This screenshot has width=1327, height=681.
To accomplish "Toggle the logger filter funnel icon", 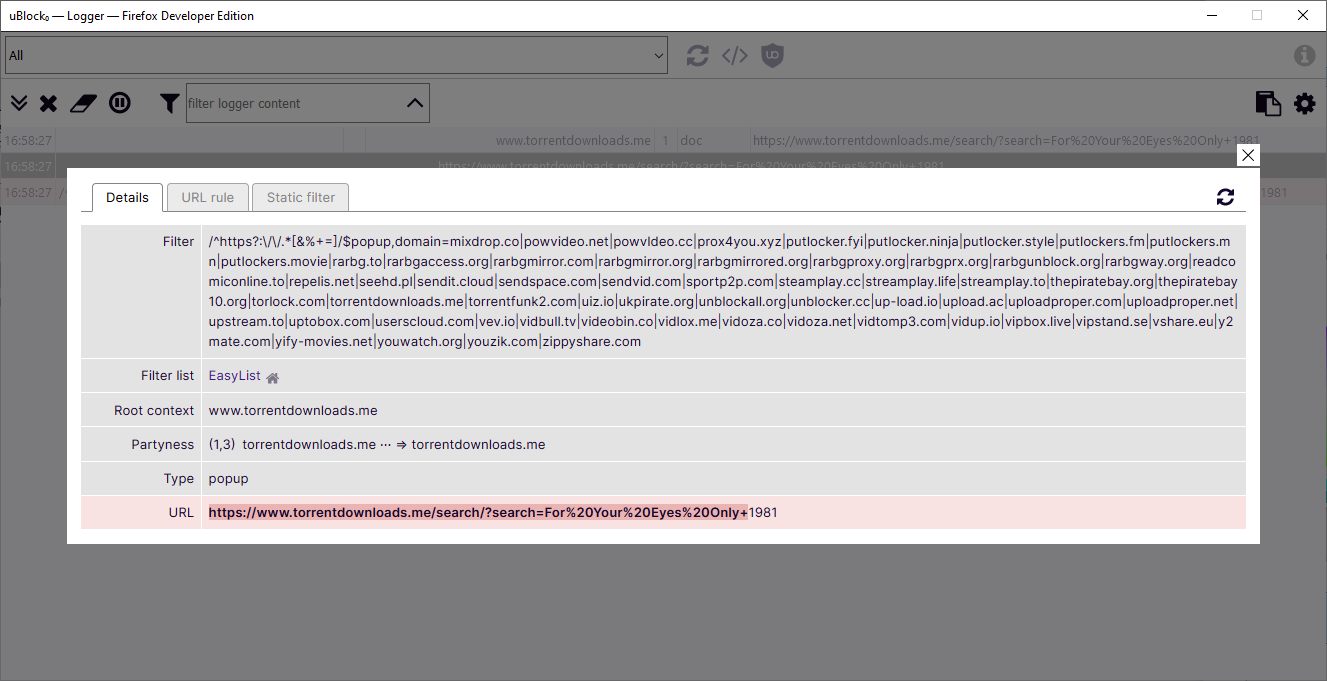I will tap(170, 103).
